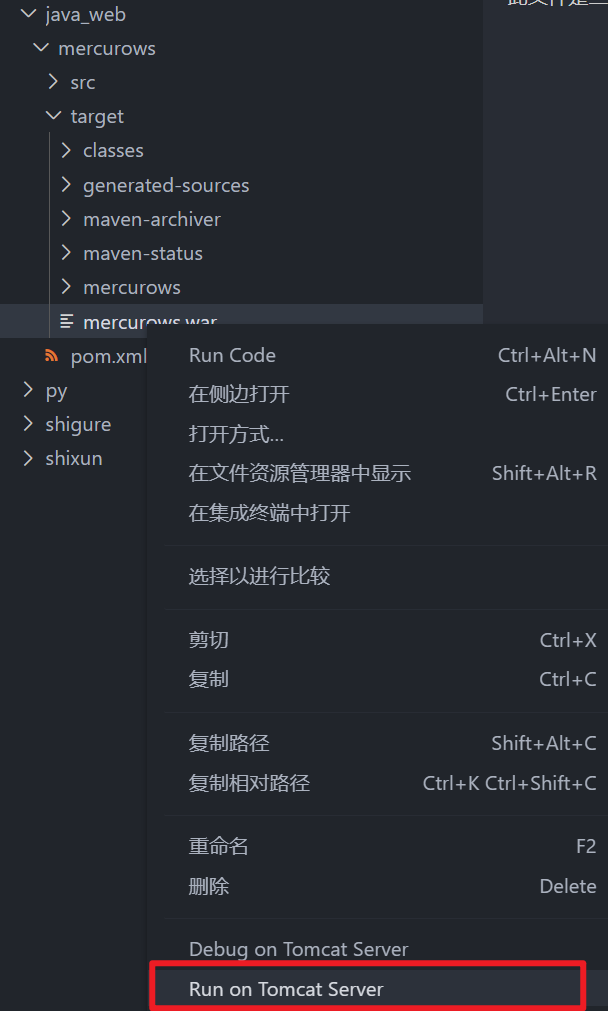Screen dimensions: 608x1011
Task: Expand the generated-sources folder
Action: click(66, 185)
